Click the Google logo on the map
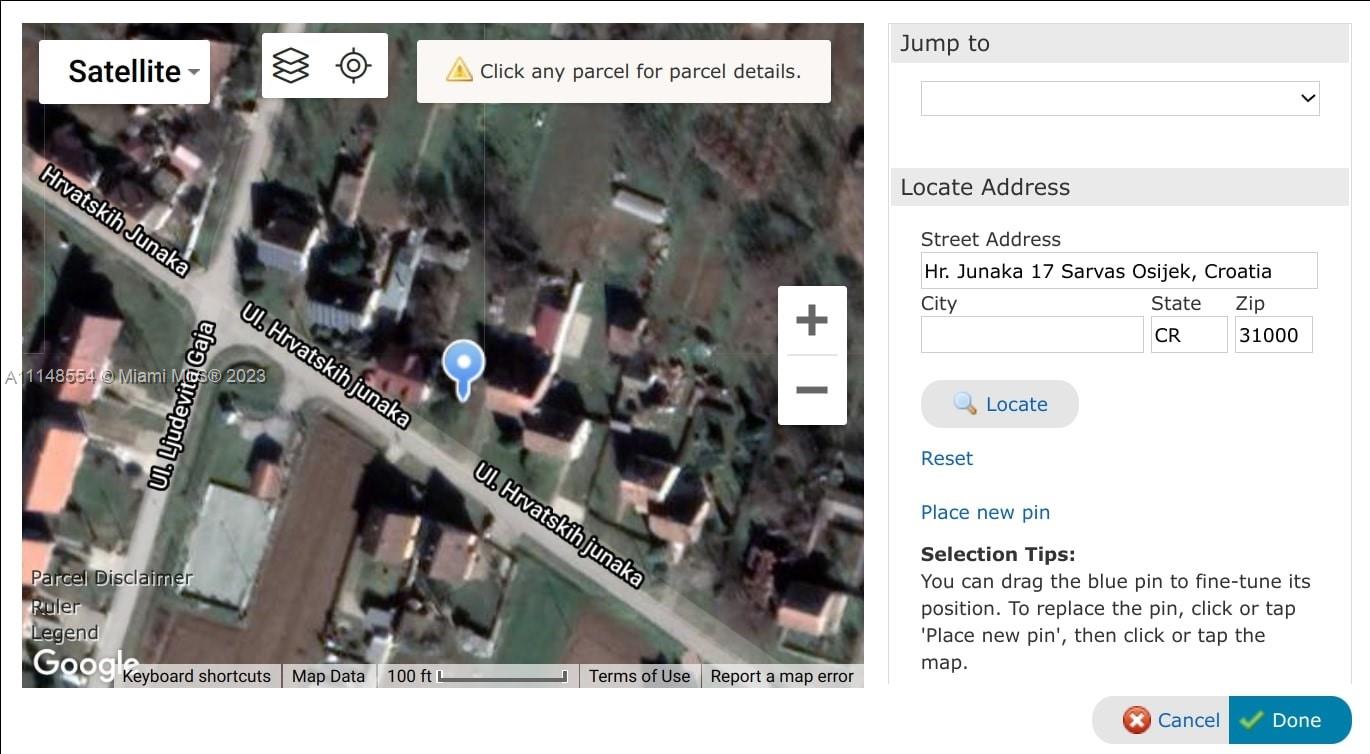1370x754 pixels. click(x=86, y=664)
